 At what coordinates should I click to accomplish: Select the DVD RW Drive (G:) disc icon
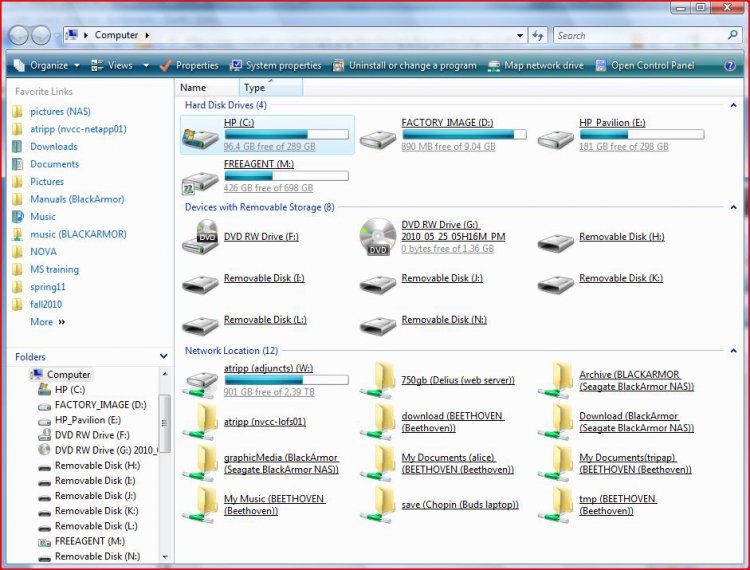click(378, 236)
